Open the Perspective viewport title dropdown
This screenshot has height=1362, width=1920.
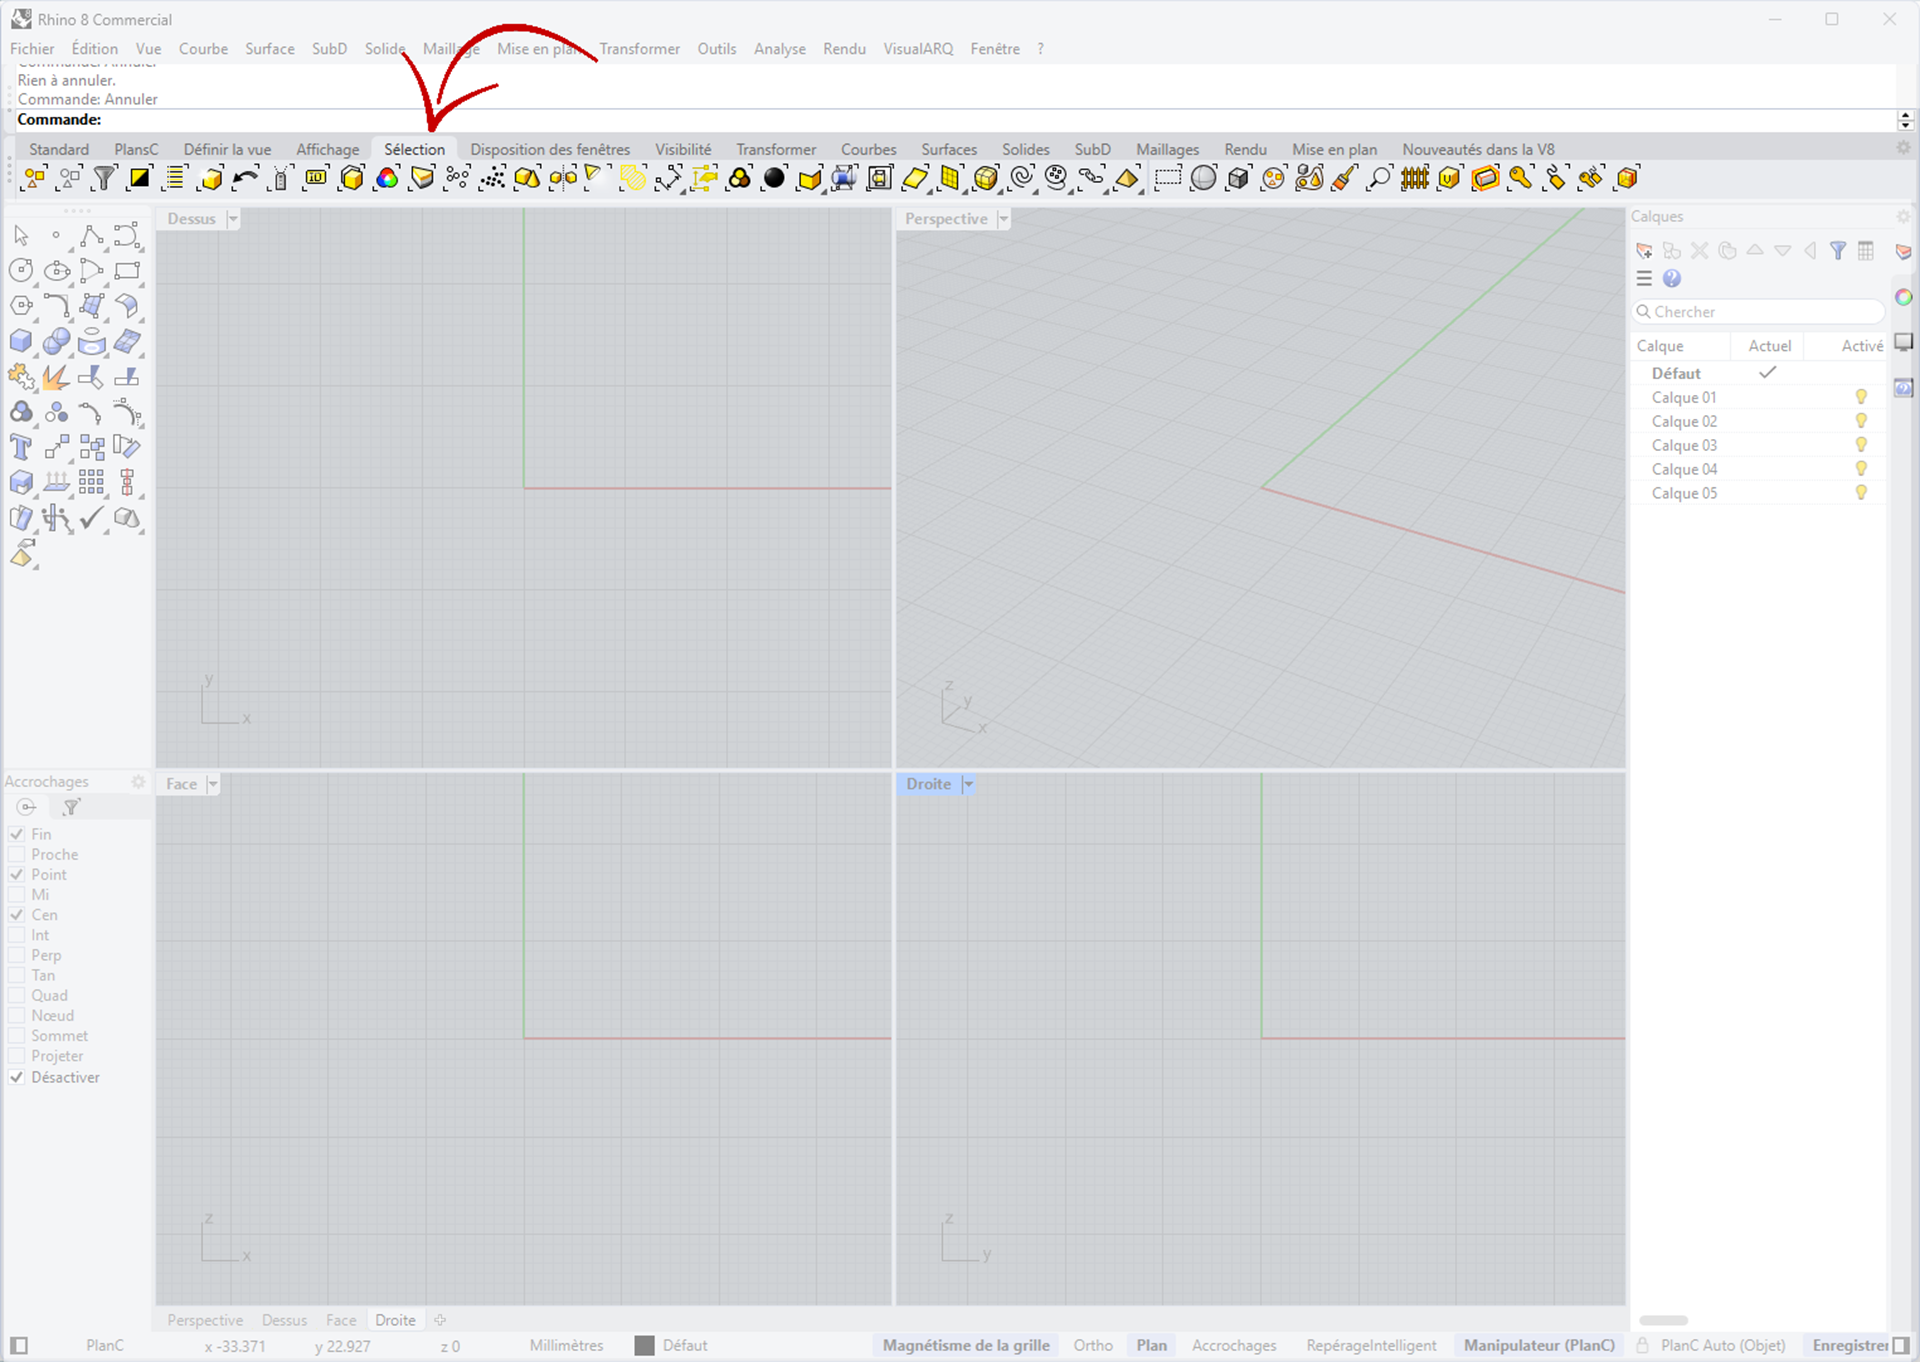pos(1003,219)
